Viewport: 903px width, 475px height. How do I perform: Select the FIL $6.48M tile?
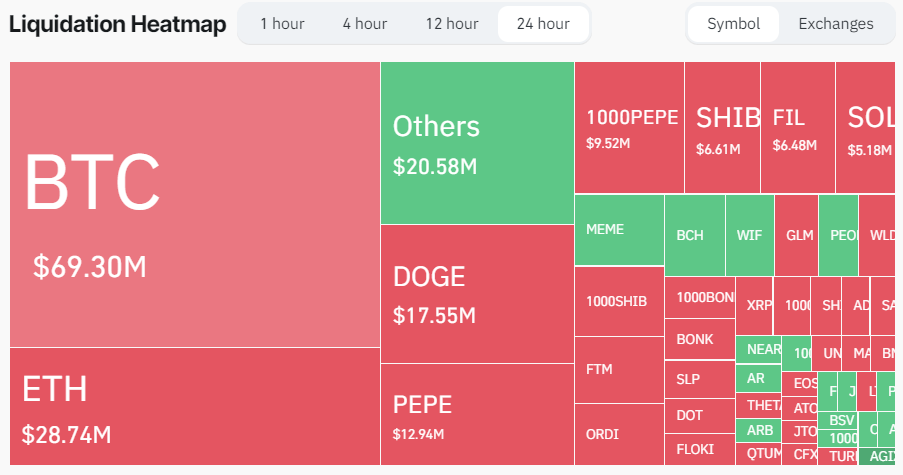point(797,127)
